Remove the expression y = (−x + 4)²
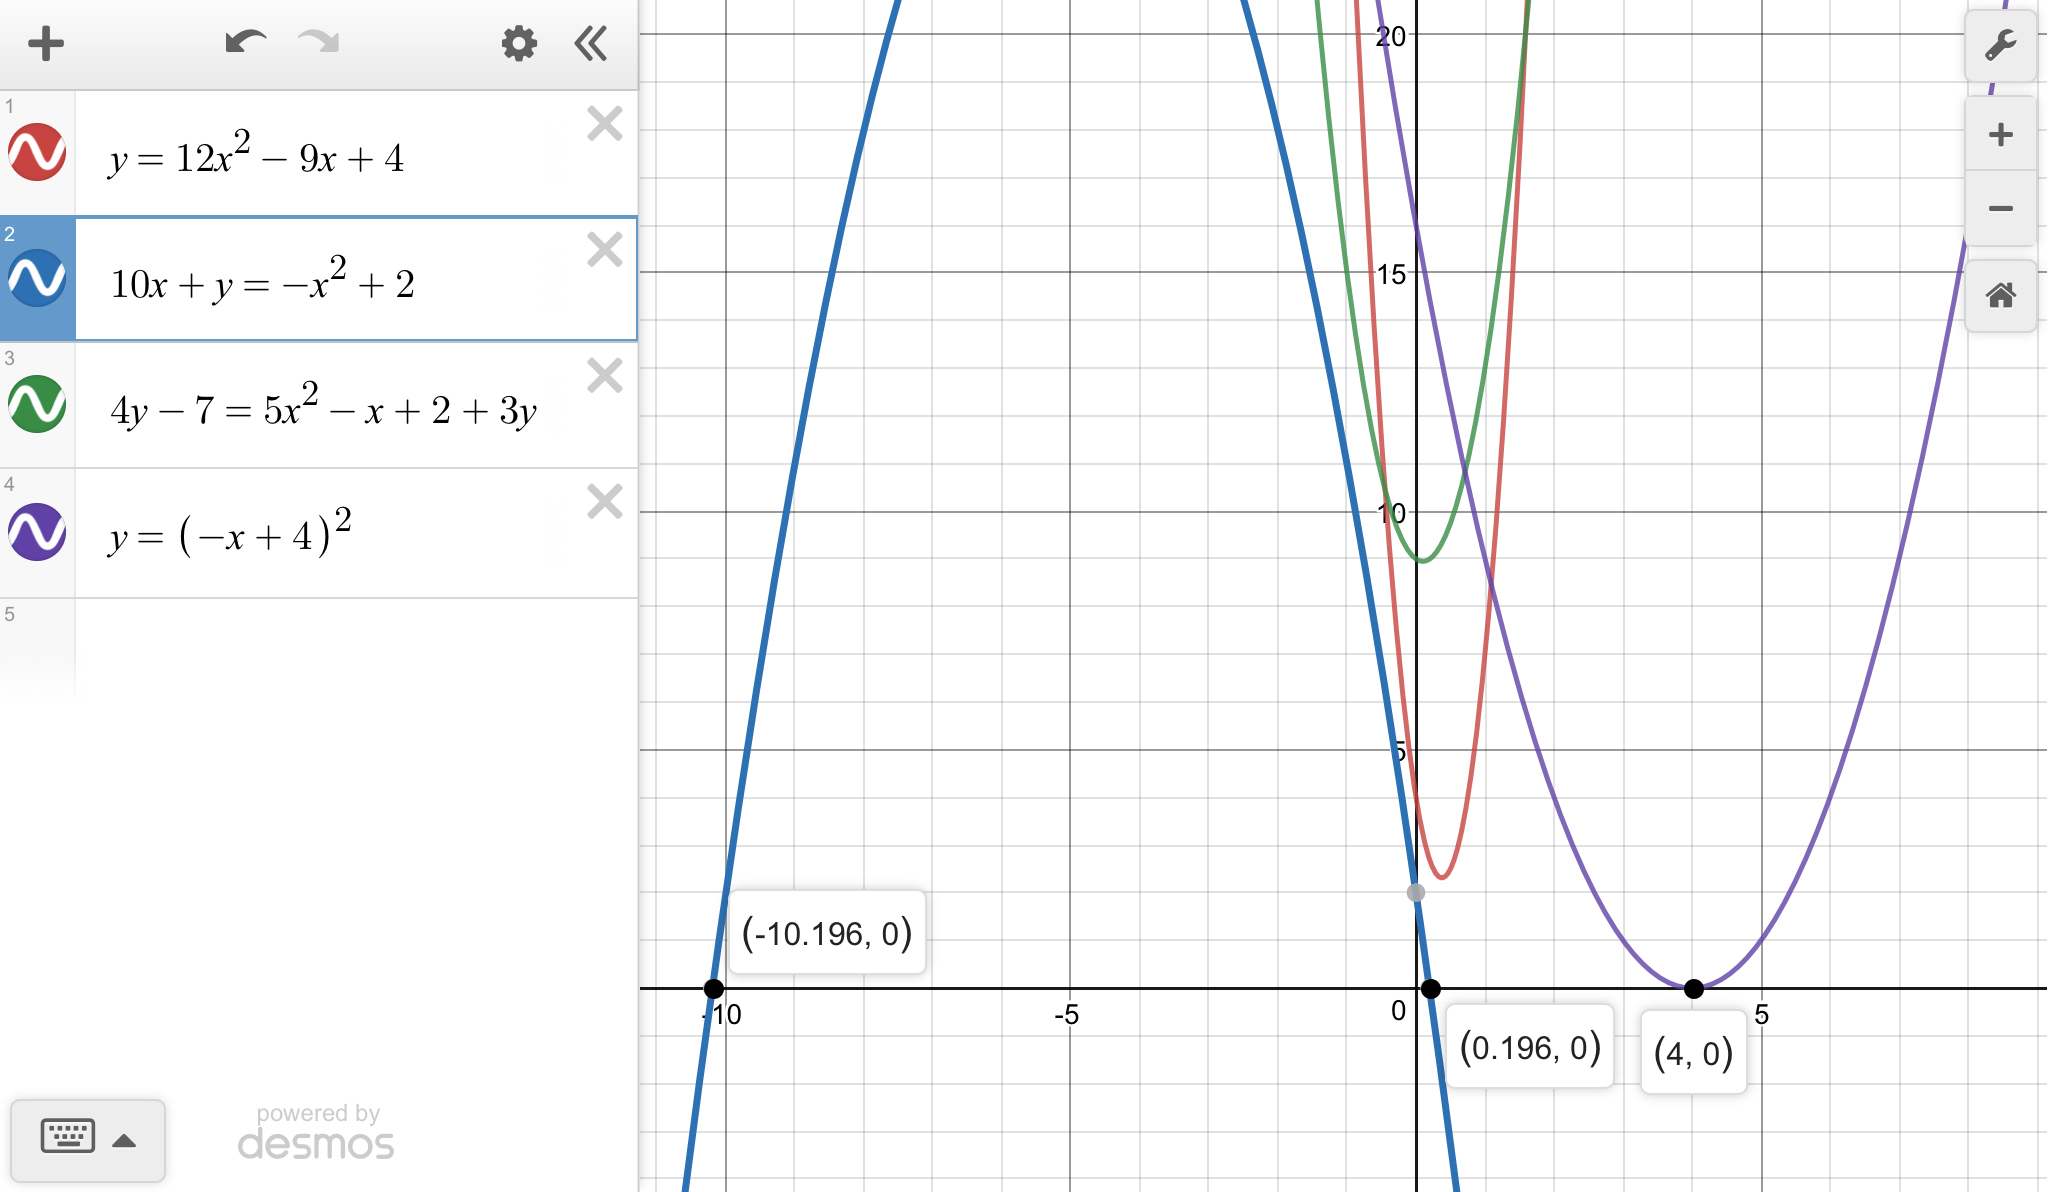2048x1192 pixels. pos(604,501)
